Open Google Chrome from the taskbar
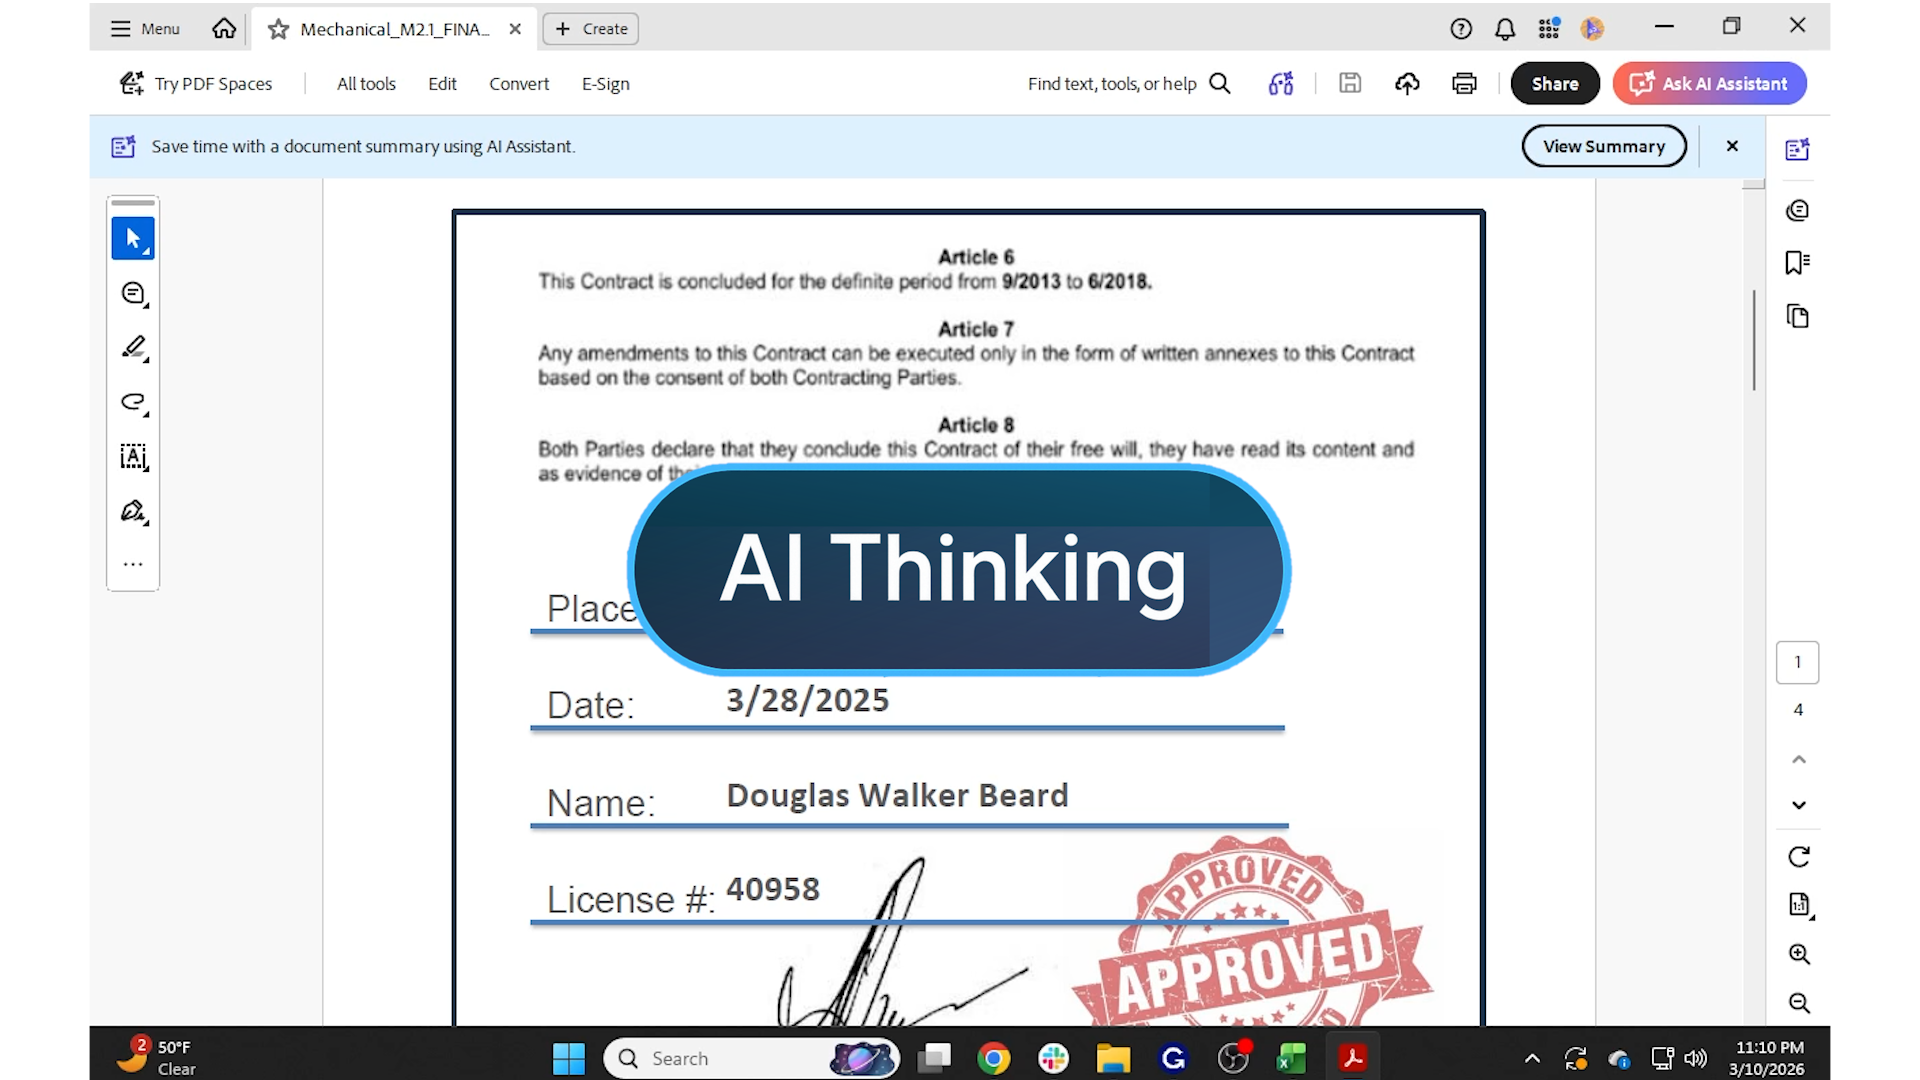Screen dimensions: 1920x1080 pos(994,1058)
